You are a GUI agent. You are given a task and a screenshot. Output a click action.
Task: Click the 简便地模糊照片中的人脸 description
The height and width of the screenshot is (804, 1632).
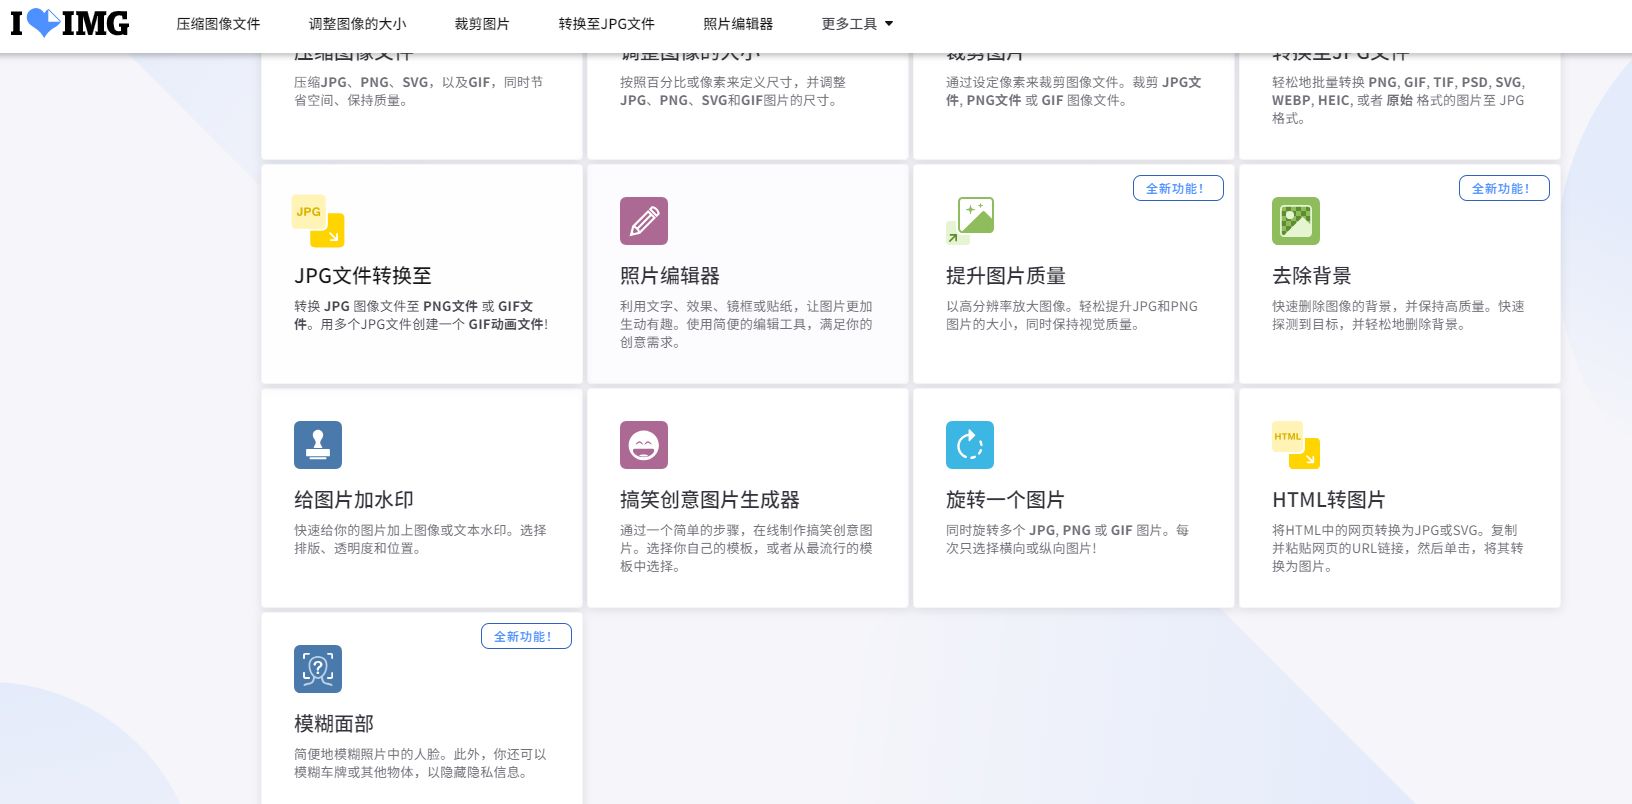[420, 763]
